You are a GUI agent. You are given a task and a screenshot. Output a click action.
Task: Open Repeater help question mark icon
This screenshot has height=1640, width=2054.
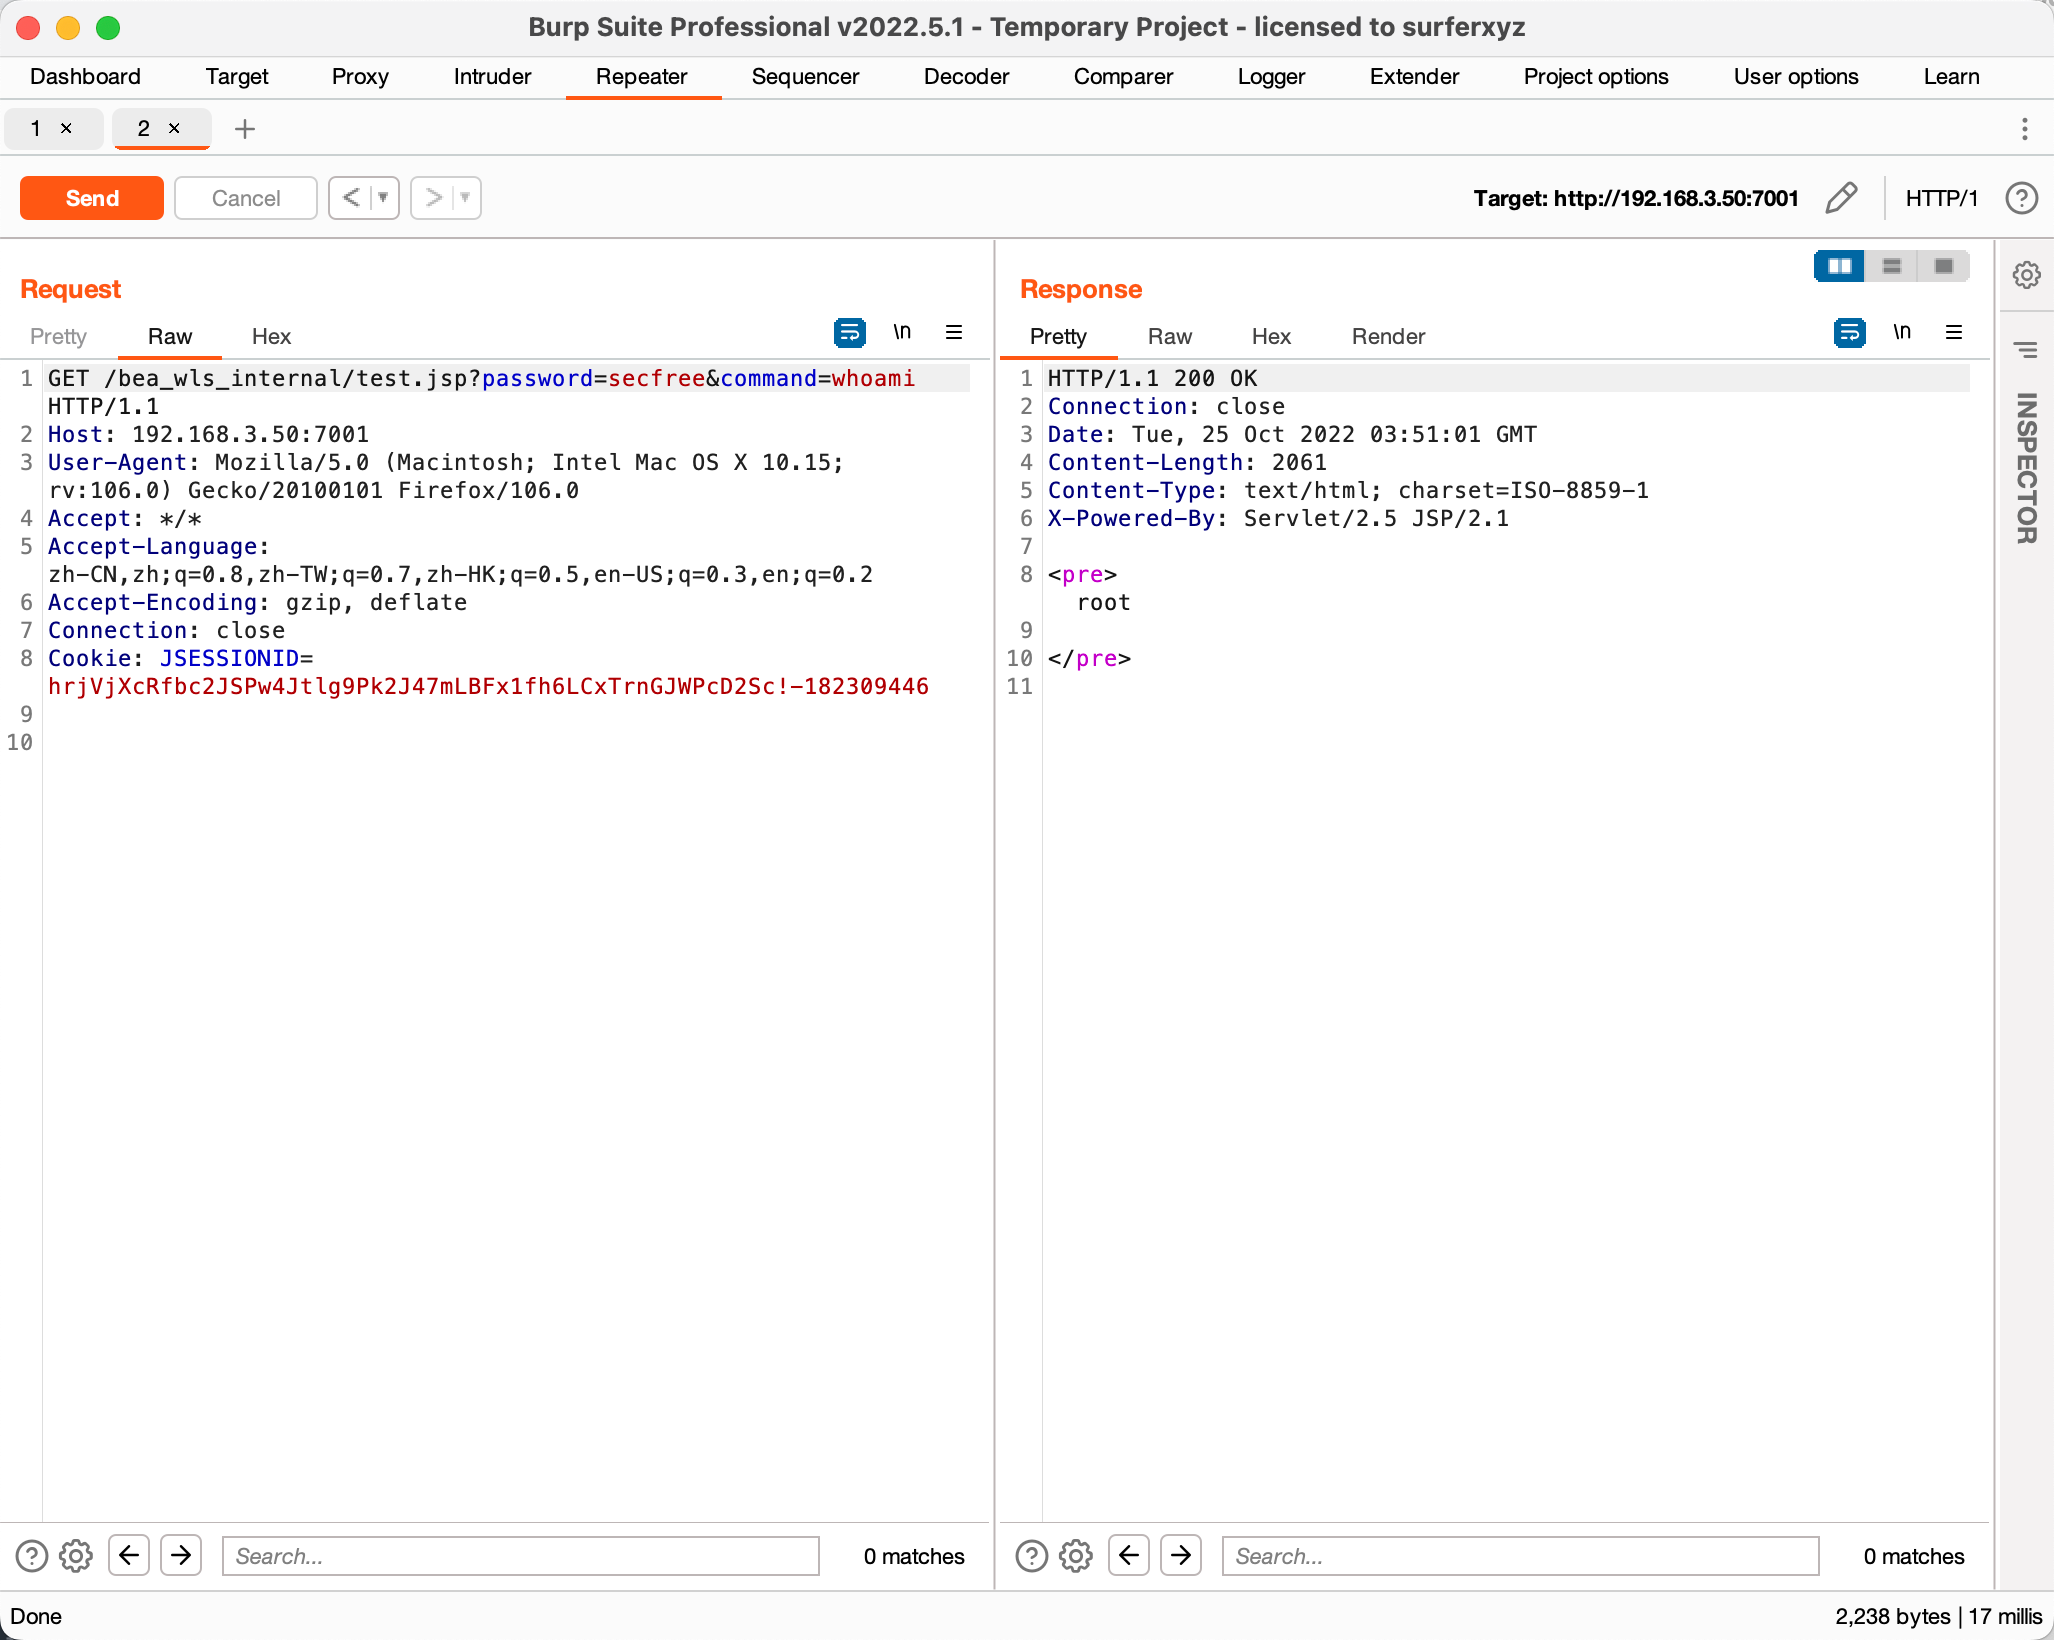[2021, 198]
